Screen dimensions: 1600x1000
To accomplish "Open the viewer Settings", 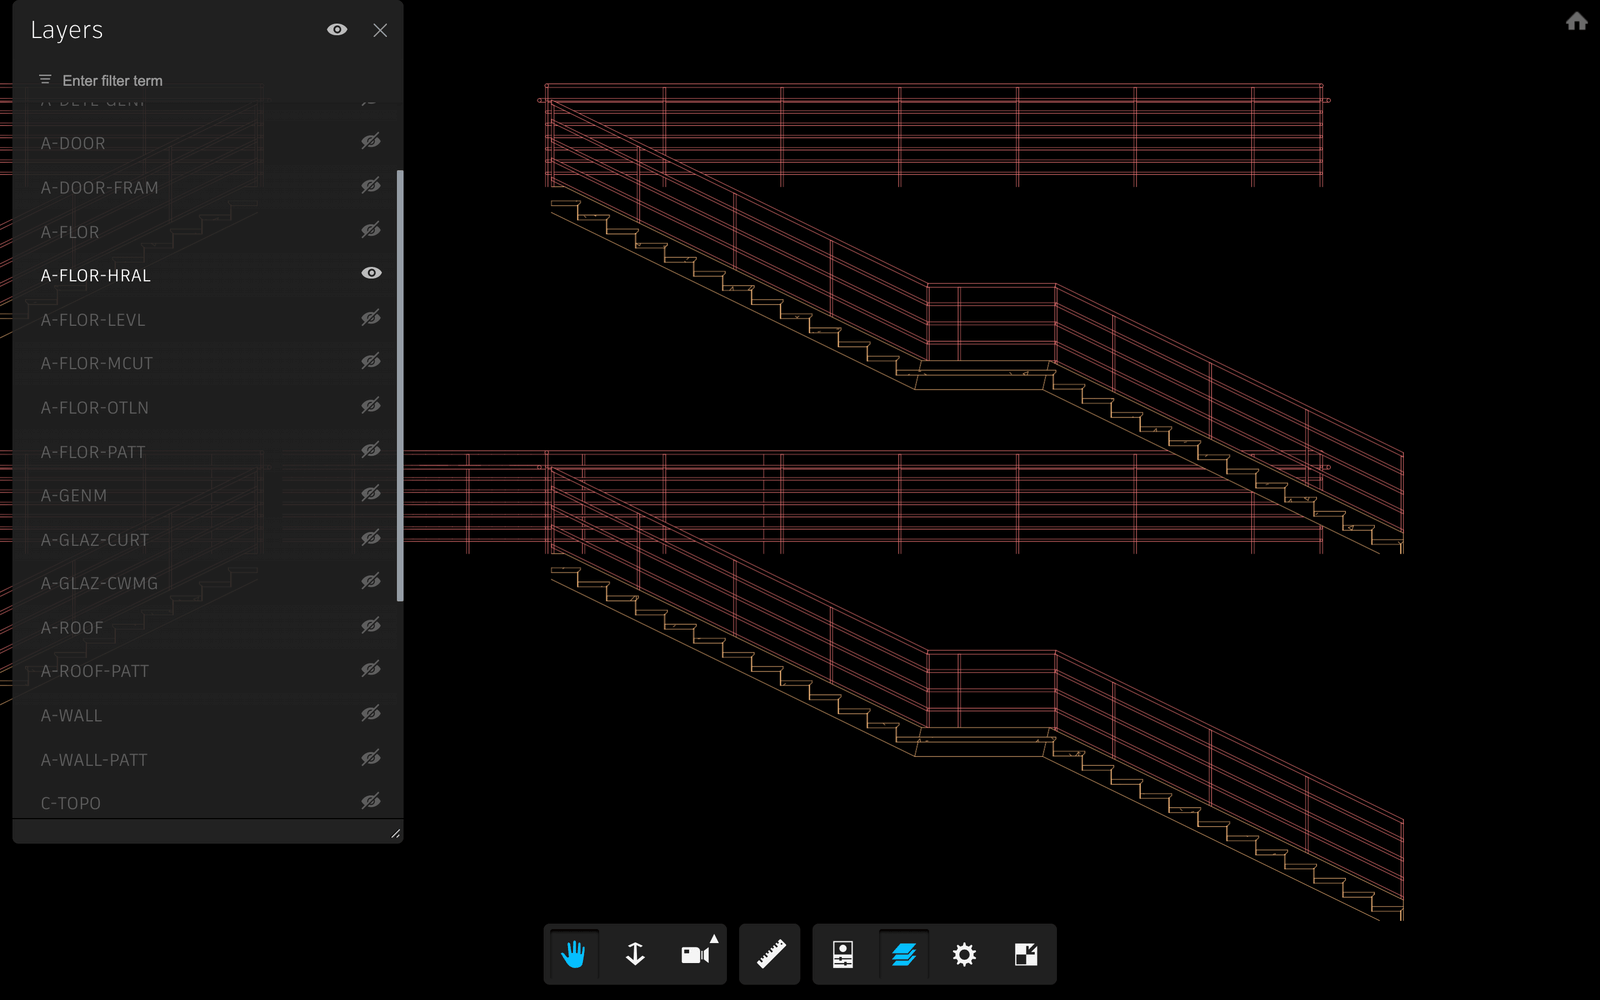I will [x=963, y=954].
